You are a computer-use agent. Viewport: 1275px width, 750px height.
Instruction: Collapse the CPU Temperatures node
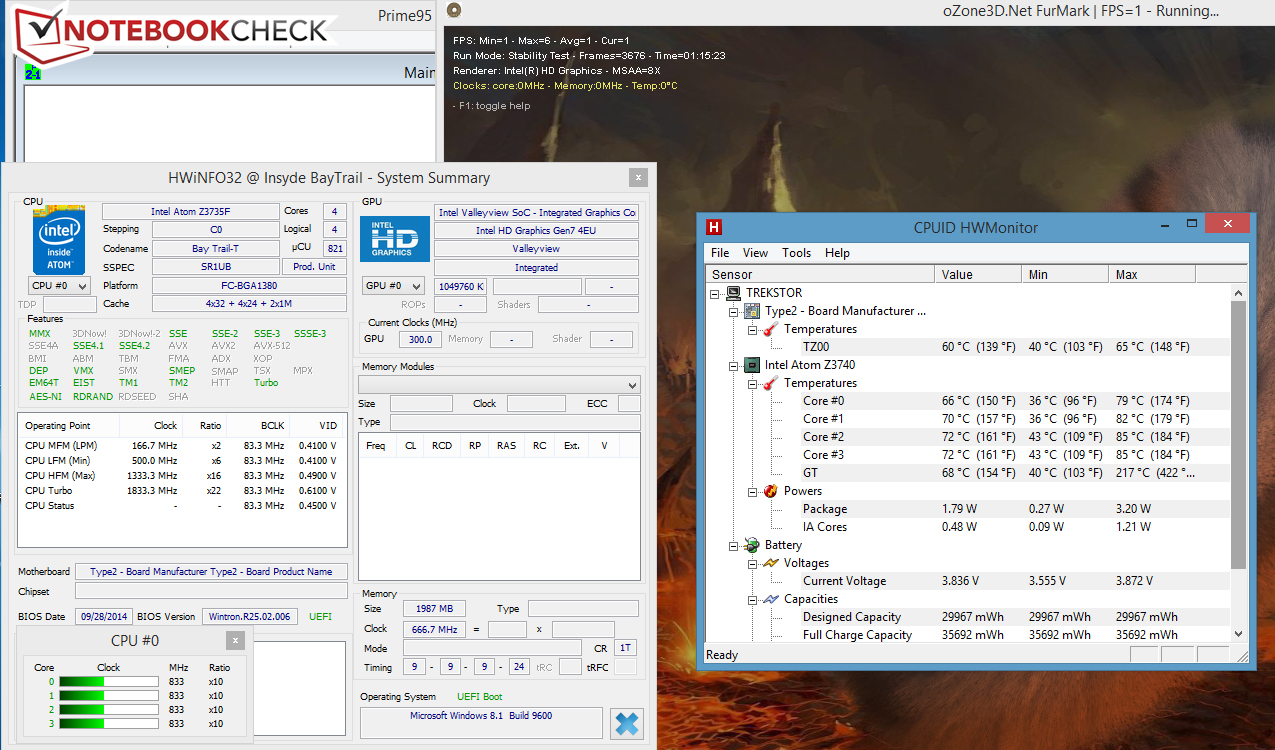click(751, 384)
